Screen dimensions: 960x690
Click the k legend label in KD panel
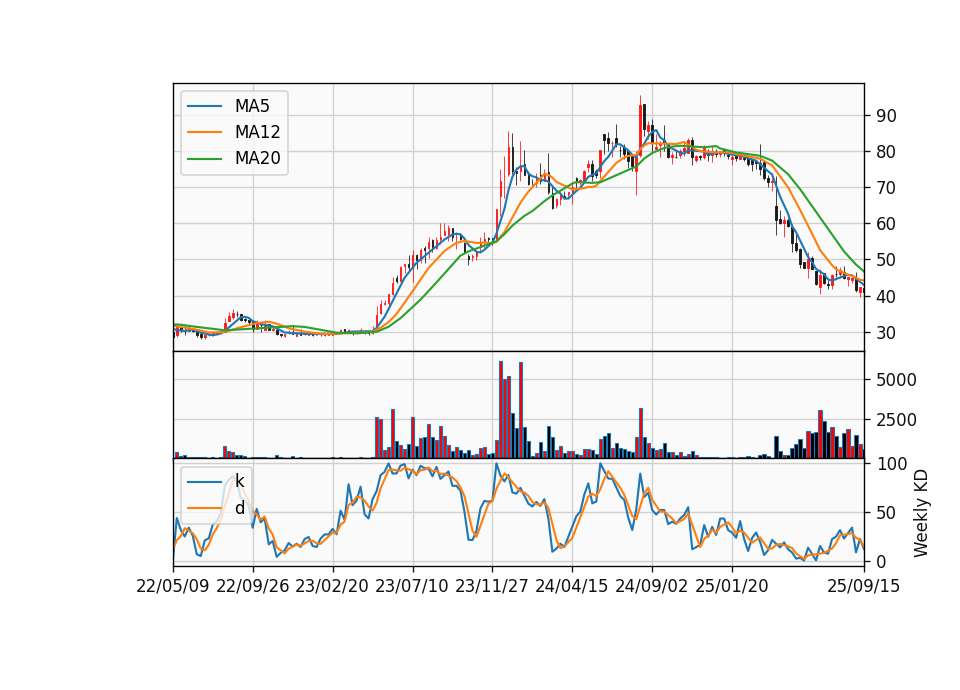pyautogui.click(x=239, y=481)
